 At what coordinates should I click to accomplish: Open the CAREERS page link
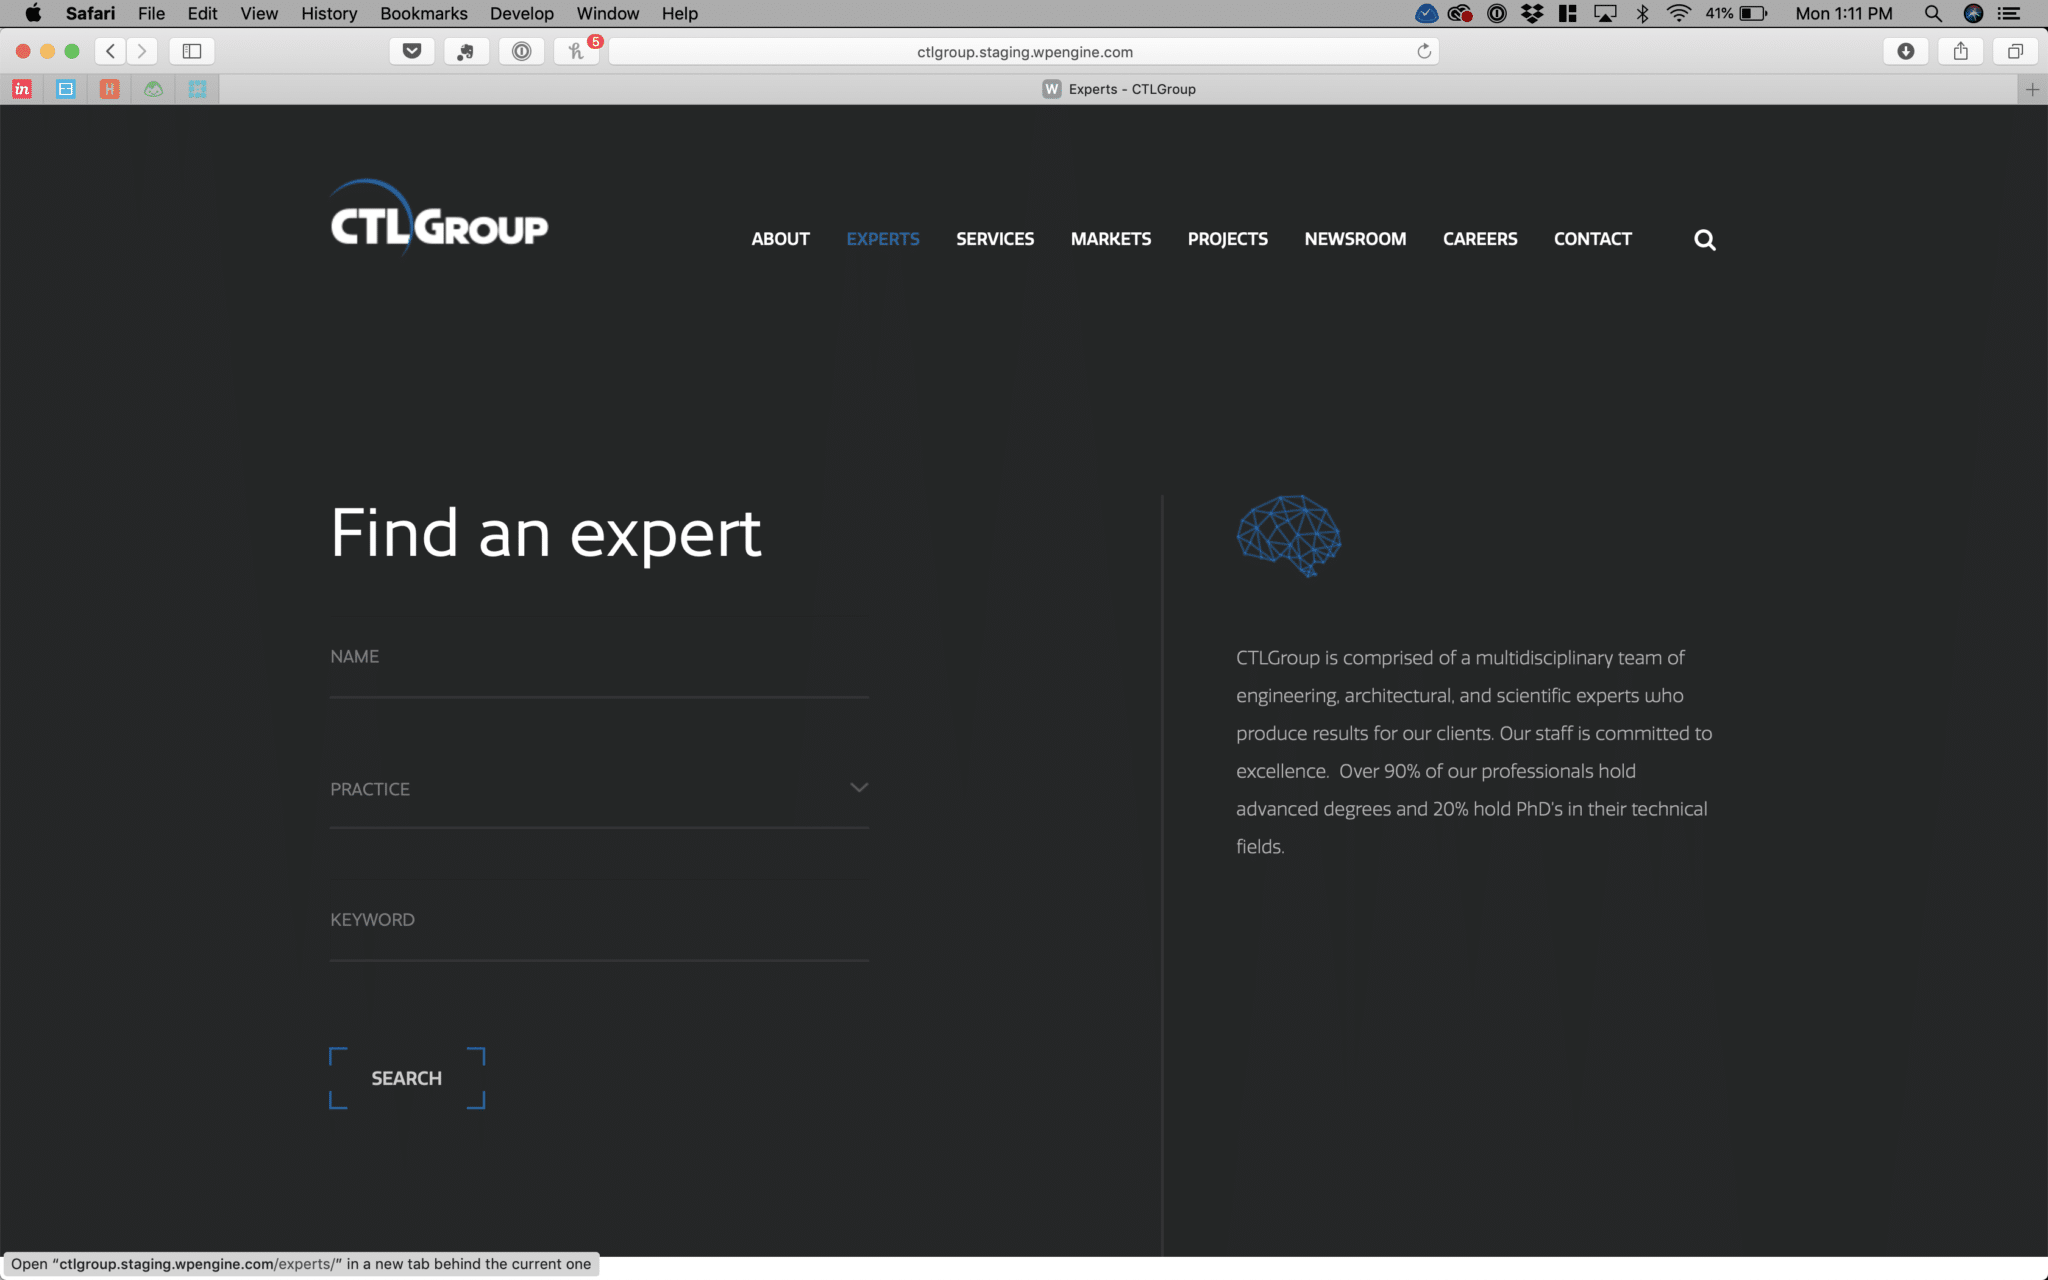[1480, 239]
